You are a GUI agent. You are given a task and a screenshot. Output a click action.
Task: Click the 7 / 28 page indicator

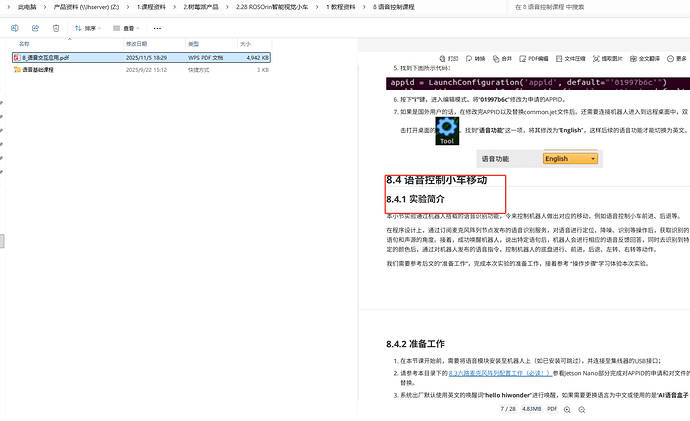click(x=508, y=409)
